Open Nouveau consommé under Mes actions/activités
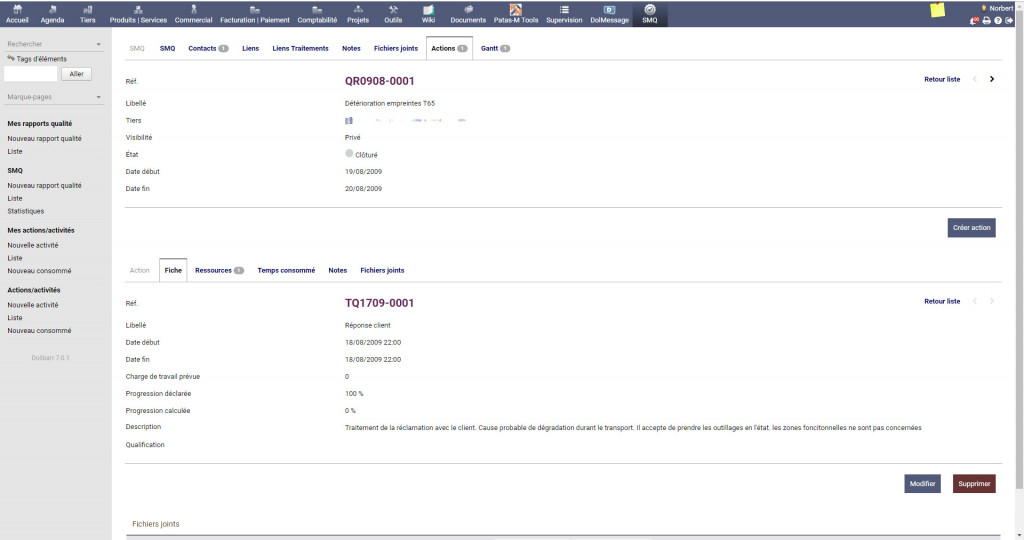Viewport: 1024px width, 540px height. [39, 271]
